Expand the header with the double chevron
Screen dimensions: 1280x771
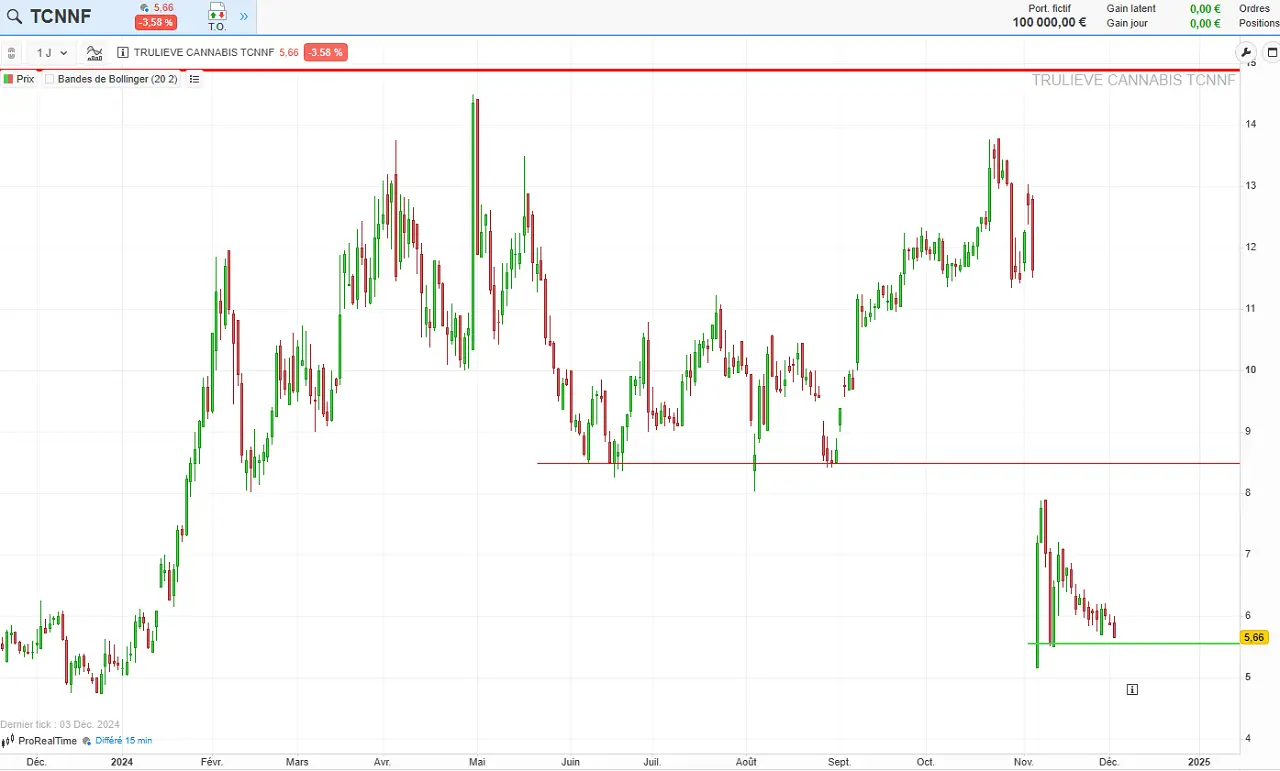(x=244, y=16)
